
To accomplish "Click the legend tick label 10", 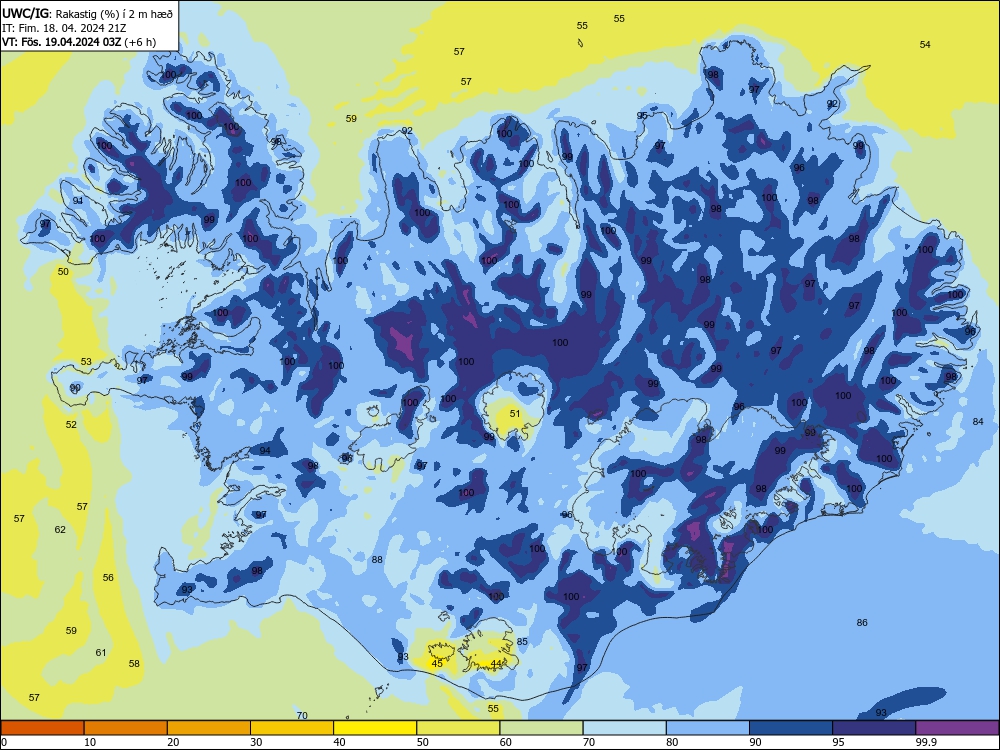I will 90,742.
